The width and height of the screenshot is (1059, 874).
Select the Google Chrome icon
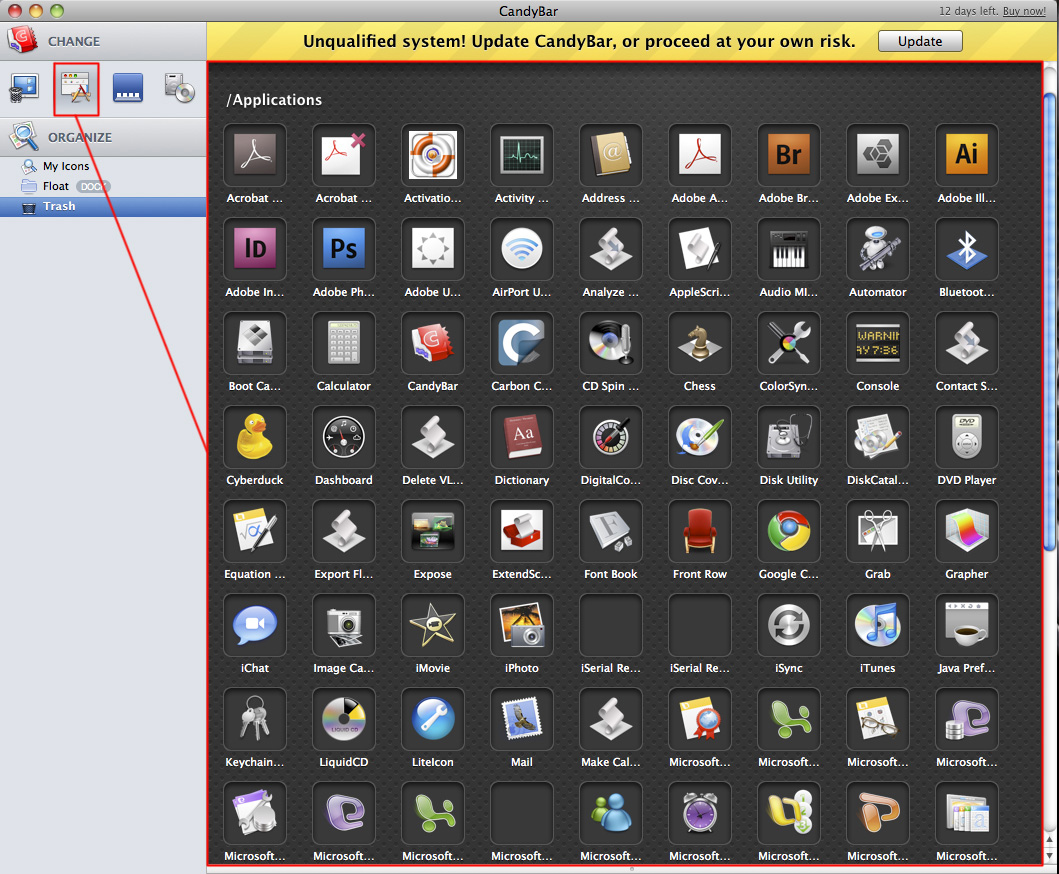788,530
